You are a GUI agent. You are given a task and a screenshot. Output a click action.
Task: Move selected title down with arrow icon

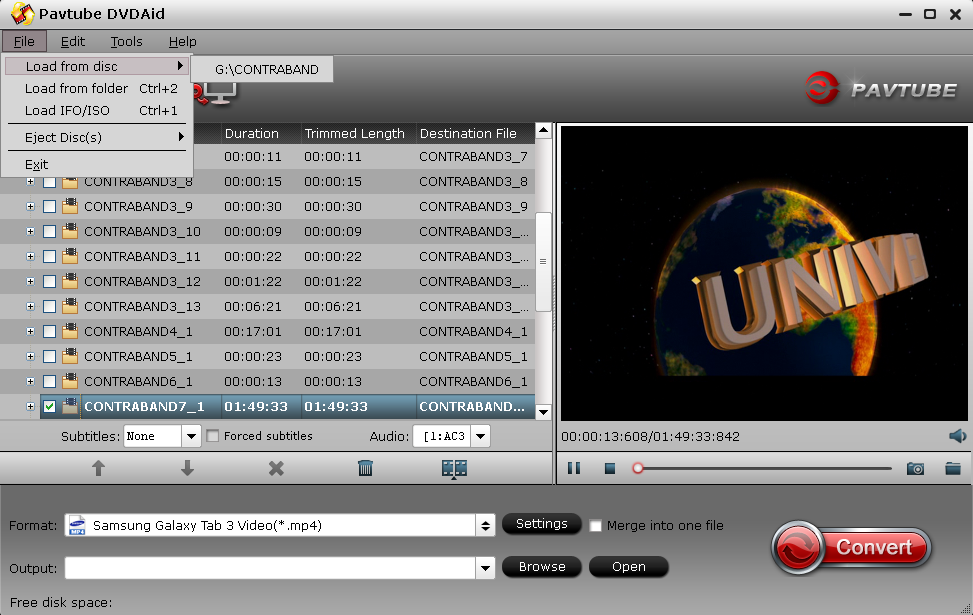(187, 468)
